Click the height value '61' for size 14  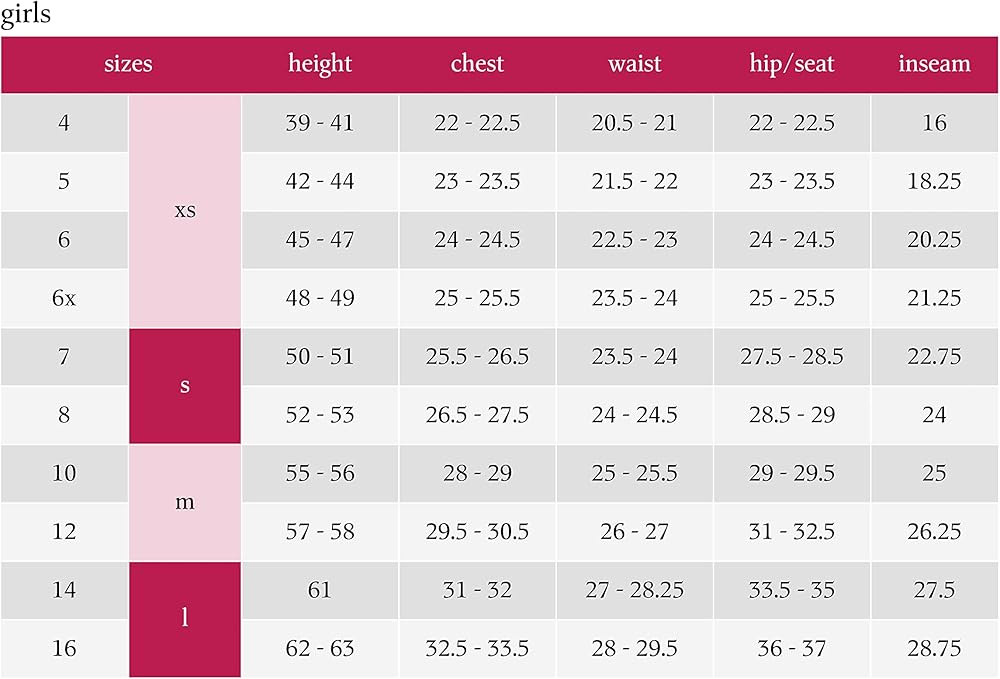click(x=320, y=590)
